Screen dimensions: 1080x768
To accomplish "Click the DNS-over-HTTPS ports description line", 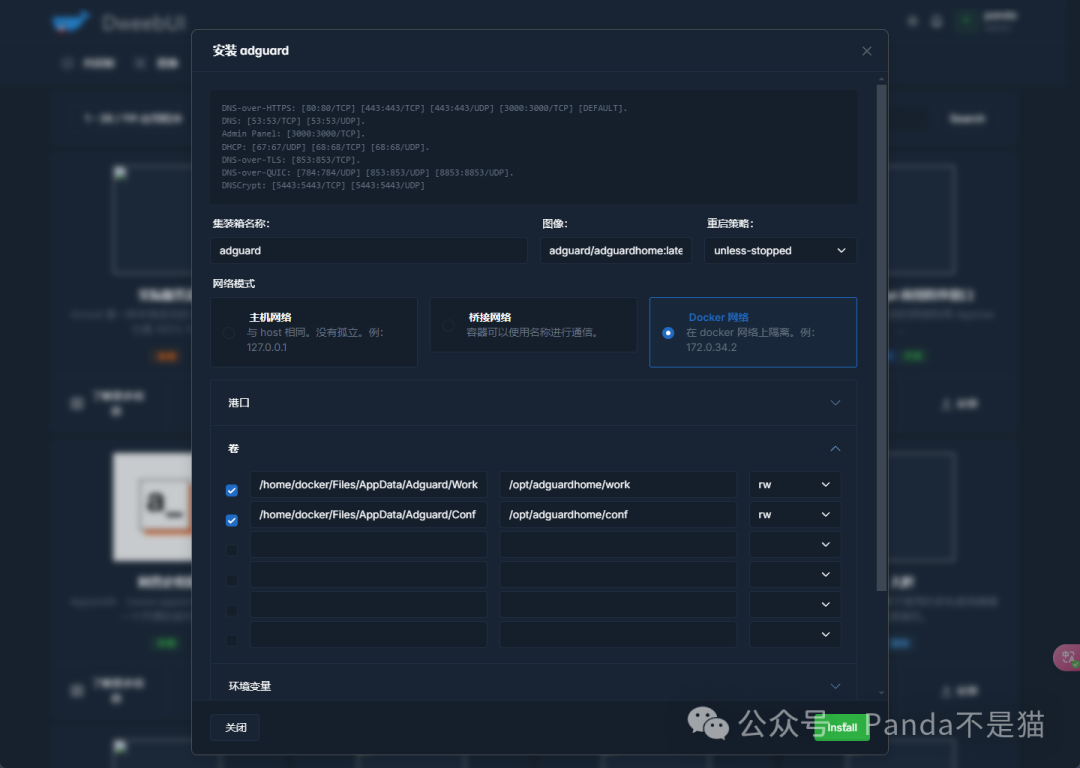I will pyautogui.click(x=424, y=108).
